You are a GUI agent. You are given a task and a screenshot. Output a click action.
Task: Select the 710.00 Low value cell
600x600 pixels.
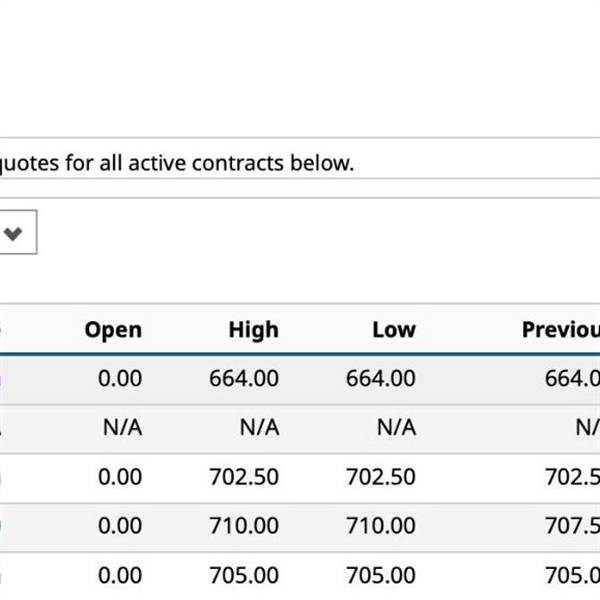point(381,526)
